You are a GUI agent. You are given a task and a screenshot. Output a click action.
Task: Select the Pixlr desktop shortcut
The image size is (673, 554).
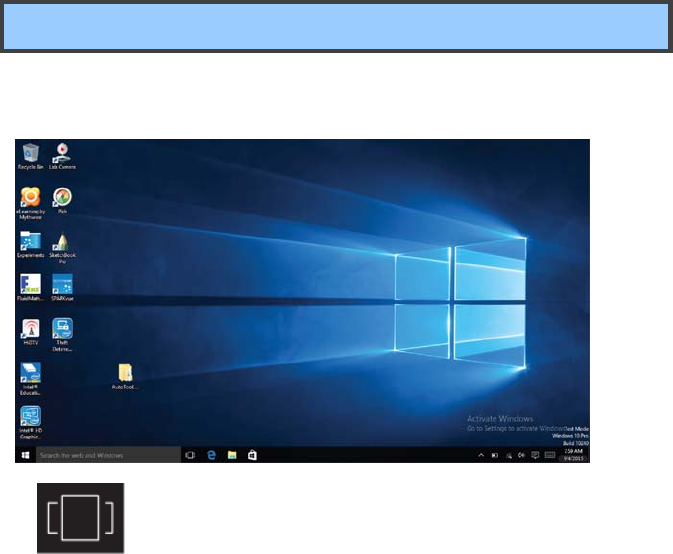62,201
